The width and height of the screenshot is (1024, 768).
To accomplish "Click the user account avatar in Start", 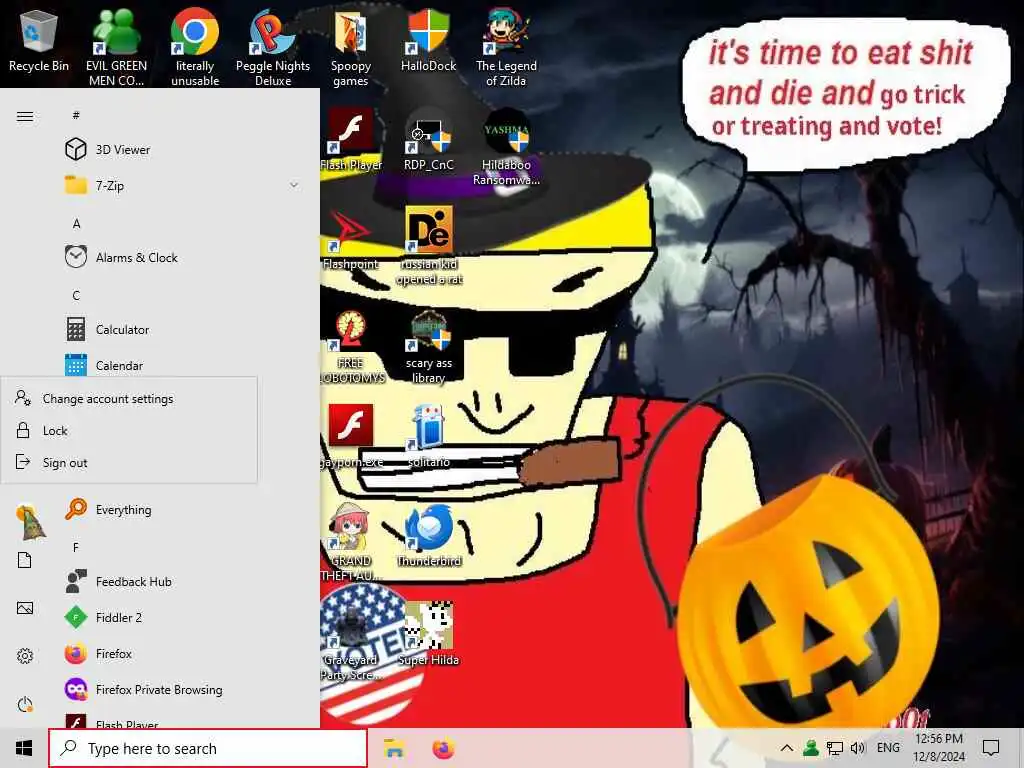I will [29, 522].
